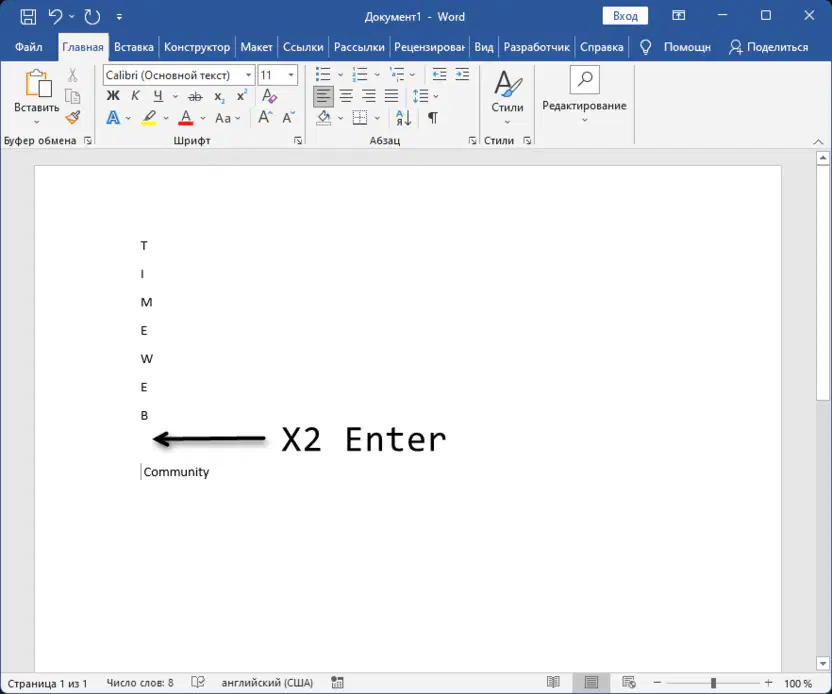Click the Sort A-Z icon

403,117
